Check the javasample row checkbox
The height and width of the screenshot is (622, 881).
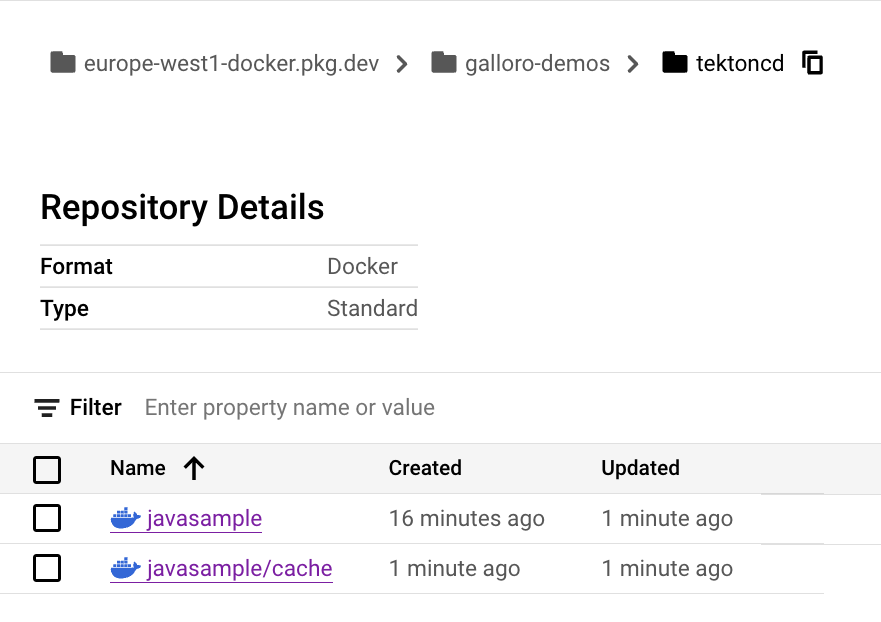(47, 518)
